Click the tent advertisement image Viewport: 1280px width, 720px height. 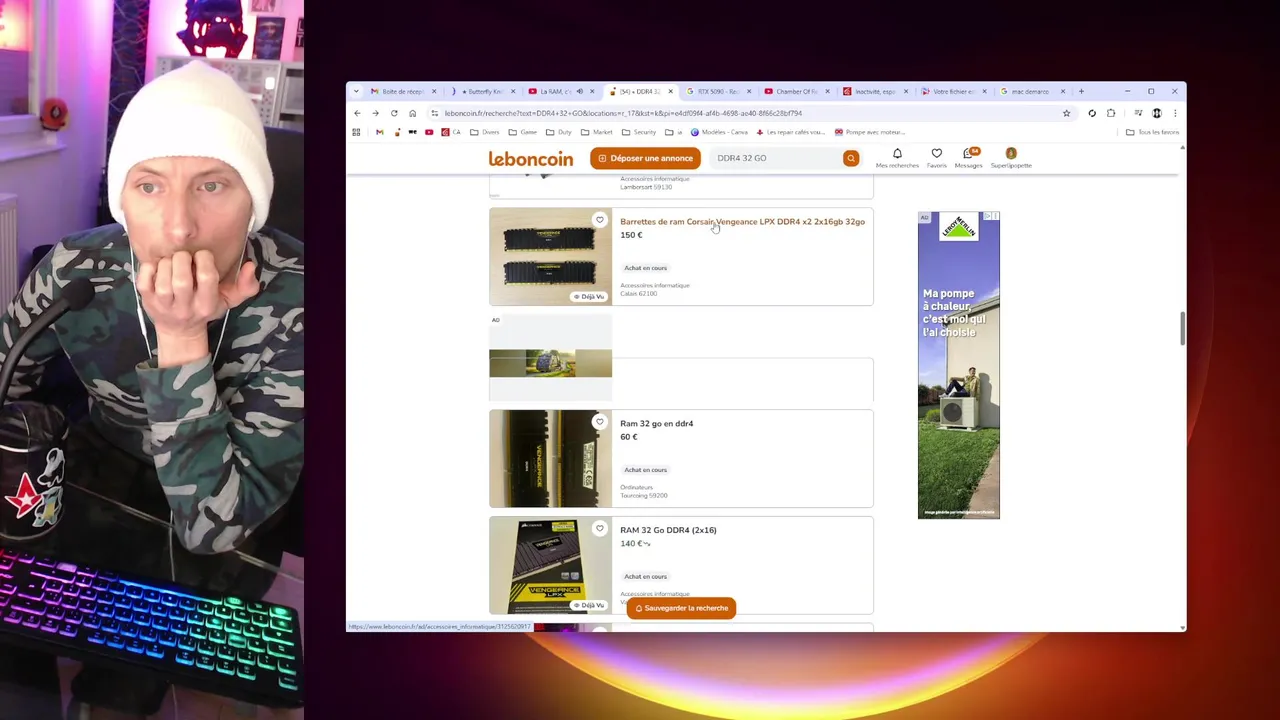[550, 363]
